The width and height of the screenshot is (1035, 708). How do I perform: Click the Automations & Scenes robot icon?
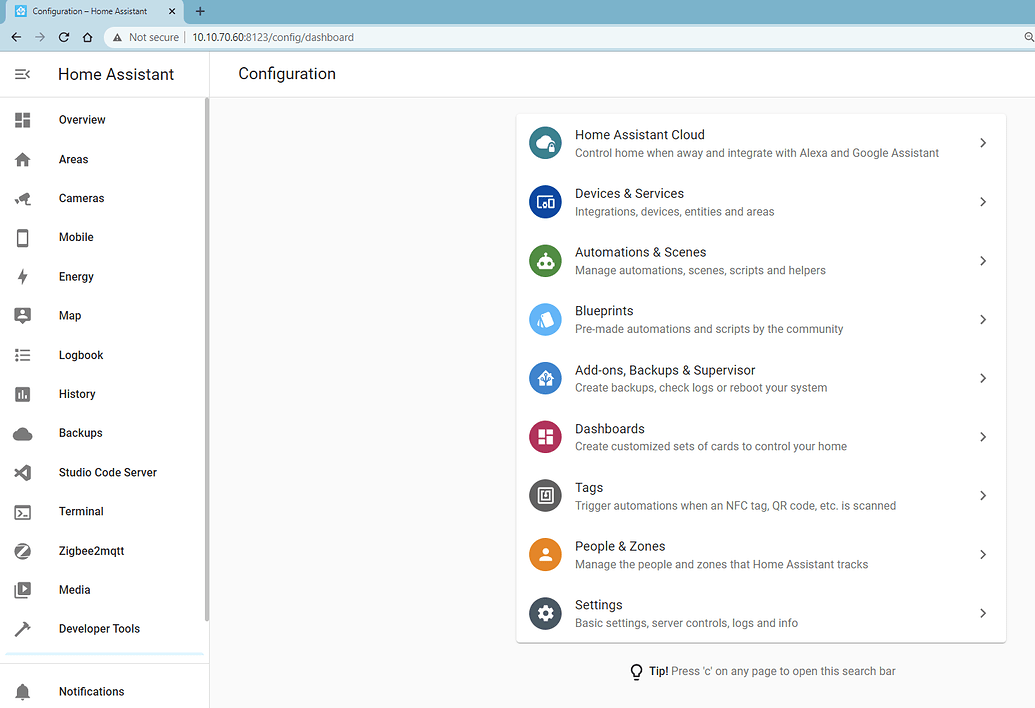[x=545, y=261]
